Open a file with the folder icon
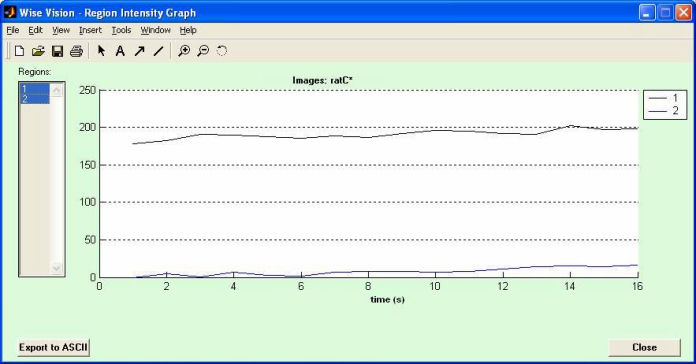696x364 pixels. 38,51
